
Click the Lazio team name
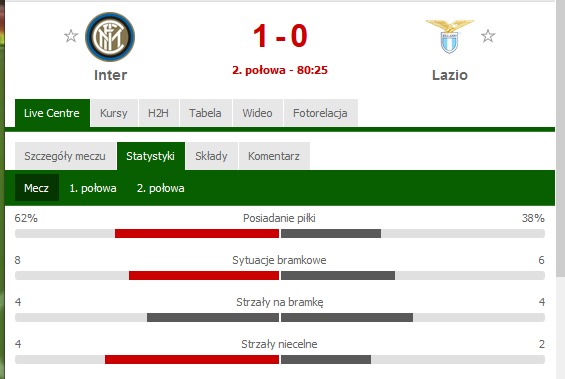[x=450, y=75]
